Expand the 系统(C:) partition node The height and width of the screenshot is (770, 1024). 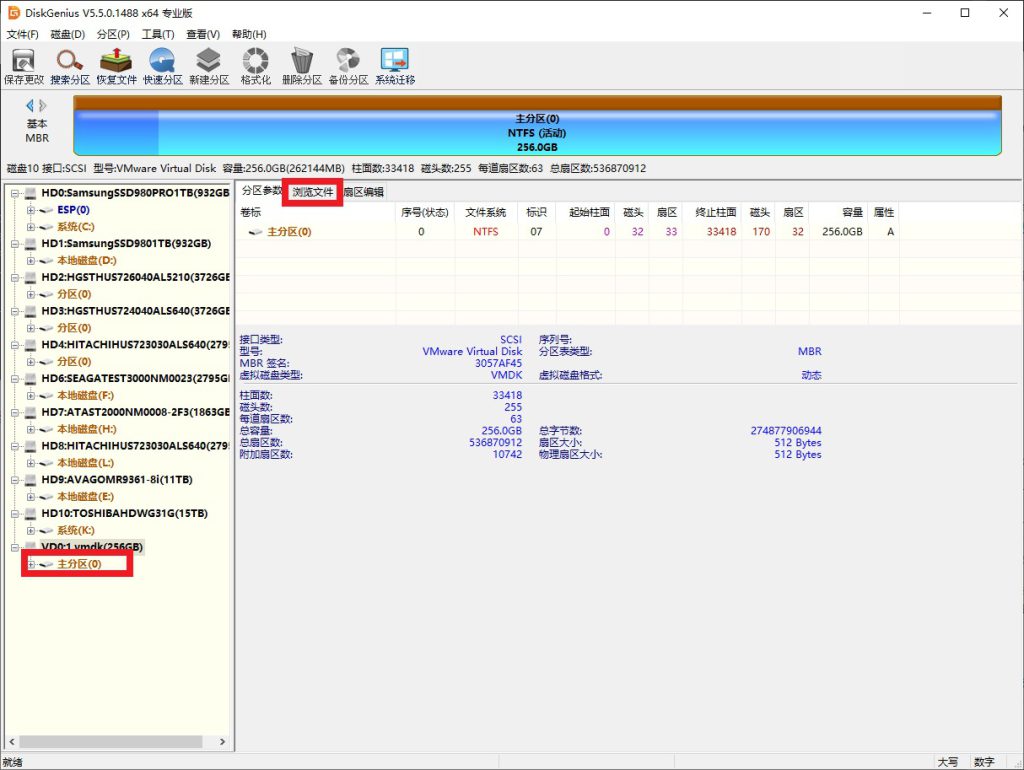(31, 227)
